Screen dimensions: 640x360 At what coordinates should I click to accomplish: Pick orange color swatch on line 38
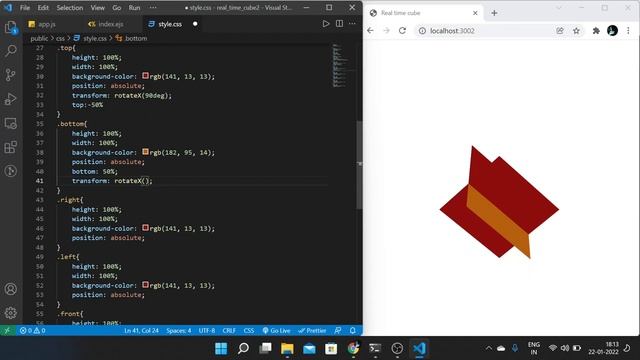pyautogui.click(x=145, y=152)
